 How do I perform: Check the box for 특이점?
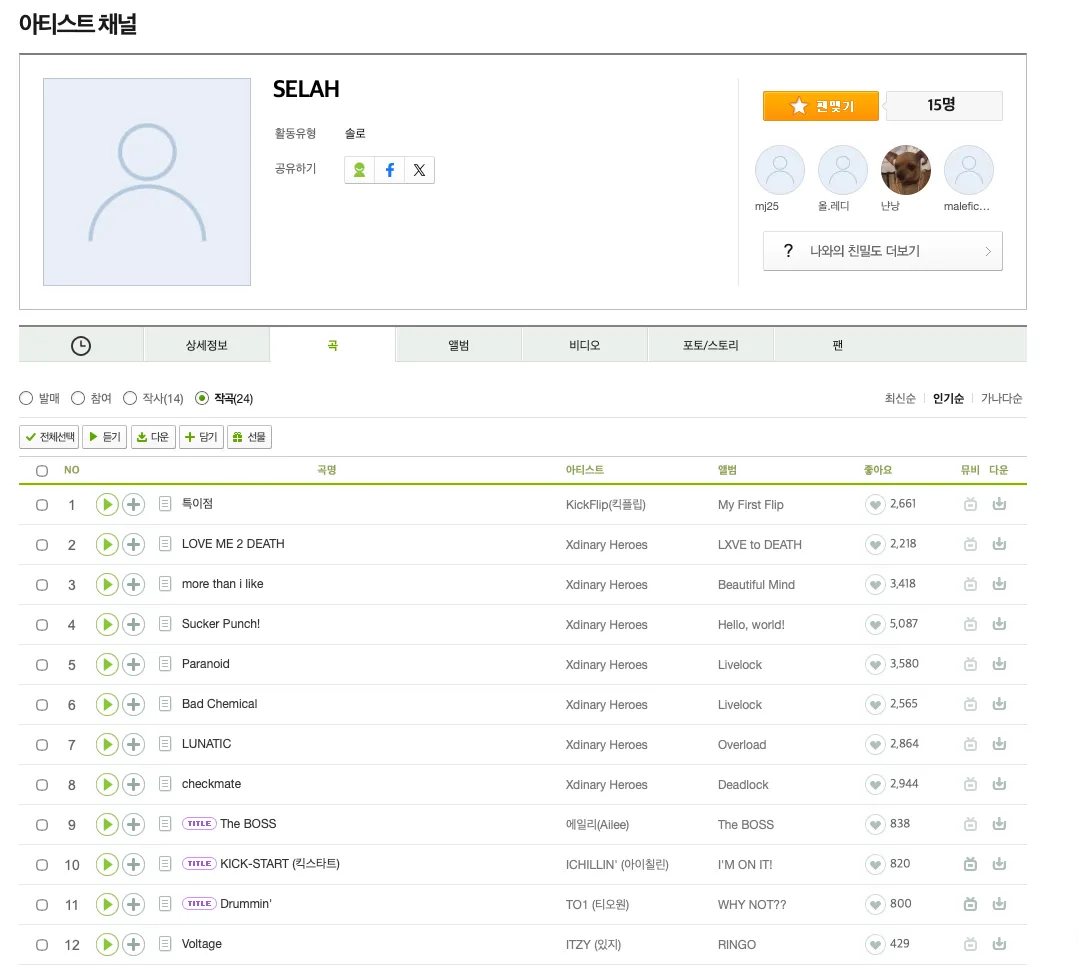[42, 505]
